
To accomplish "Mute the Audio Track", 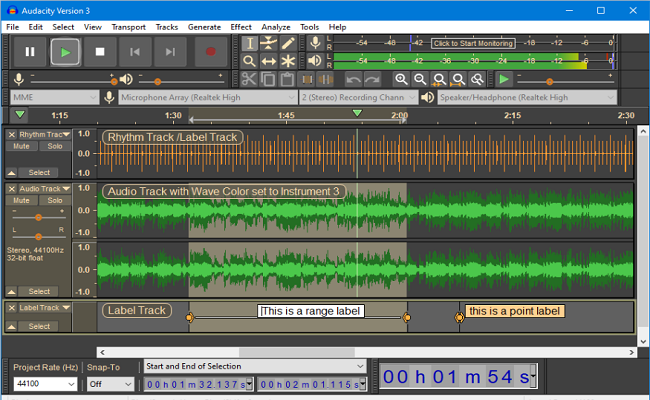I will coord(21,200).
